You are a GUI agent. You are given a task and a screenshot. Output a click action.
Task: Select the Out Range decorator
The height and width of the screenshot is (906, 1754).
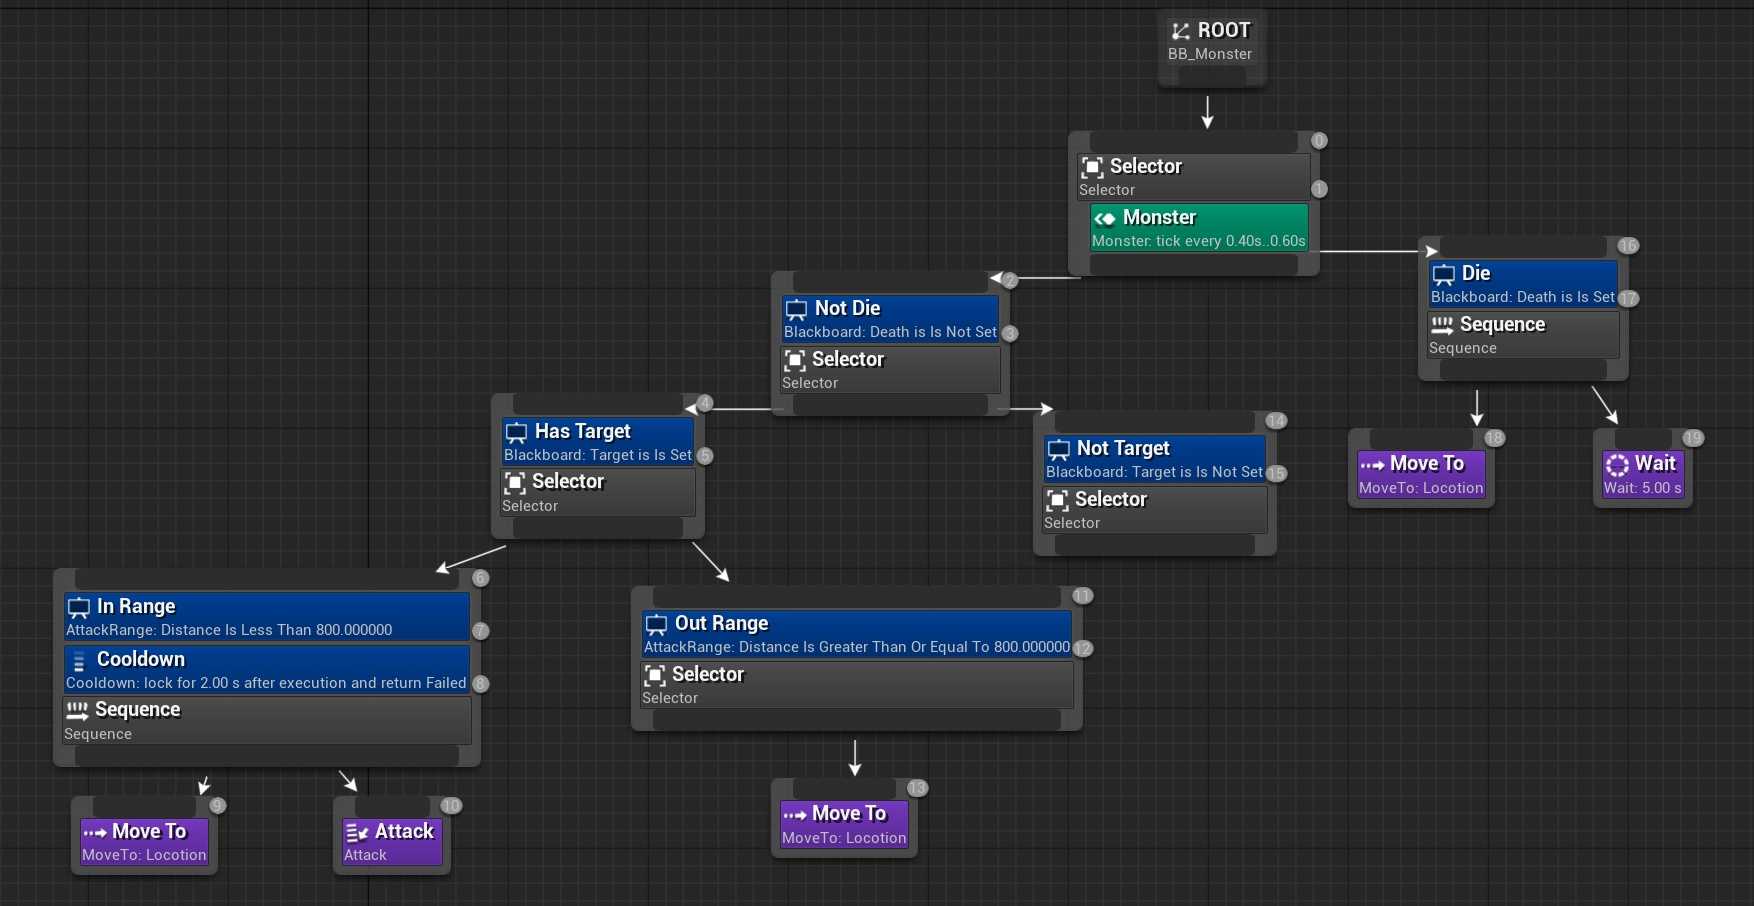coord(856,634)
